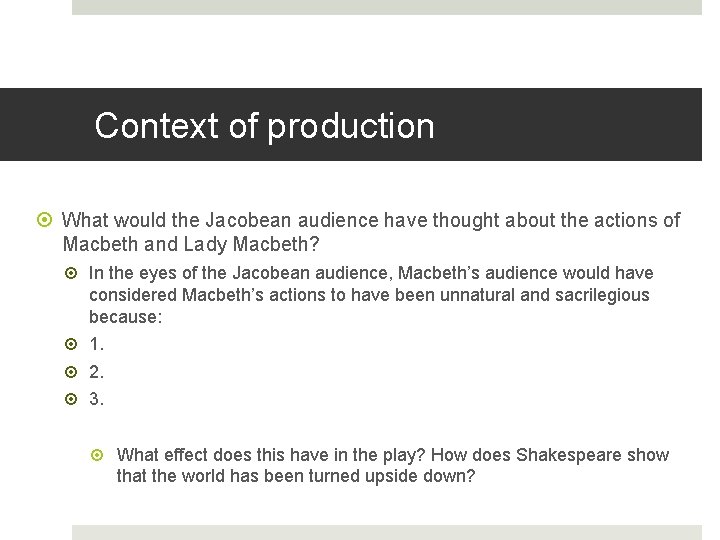Click the numbered line '1.'
The image size is (720, 540).
(x=96, y=344)
